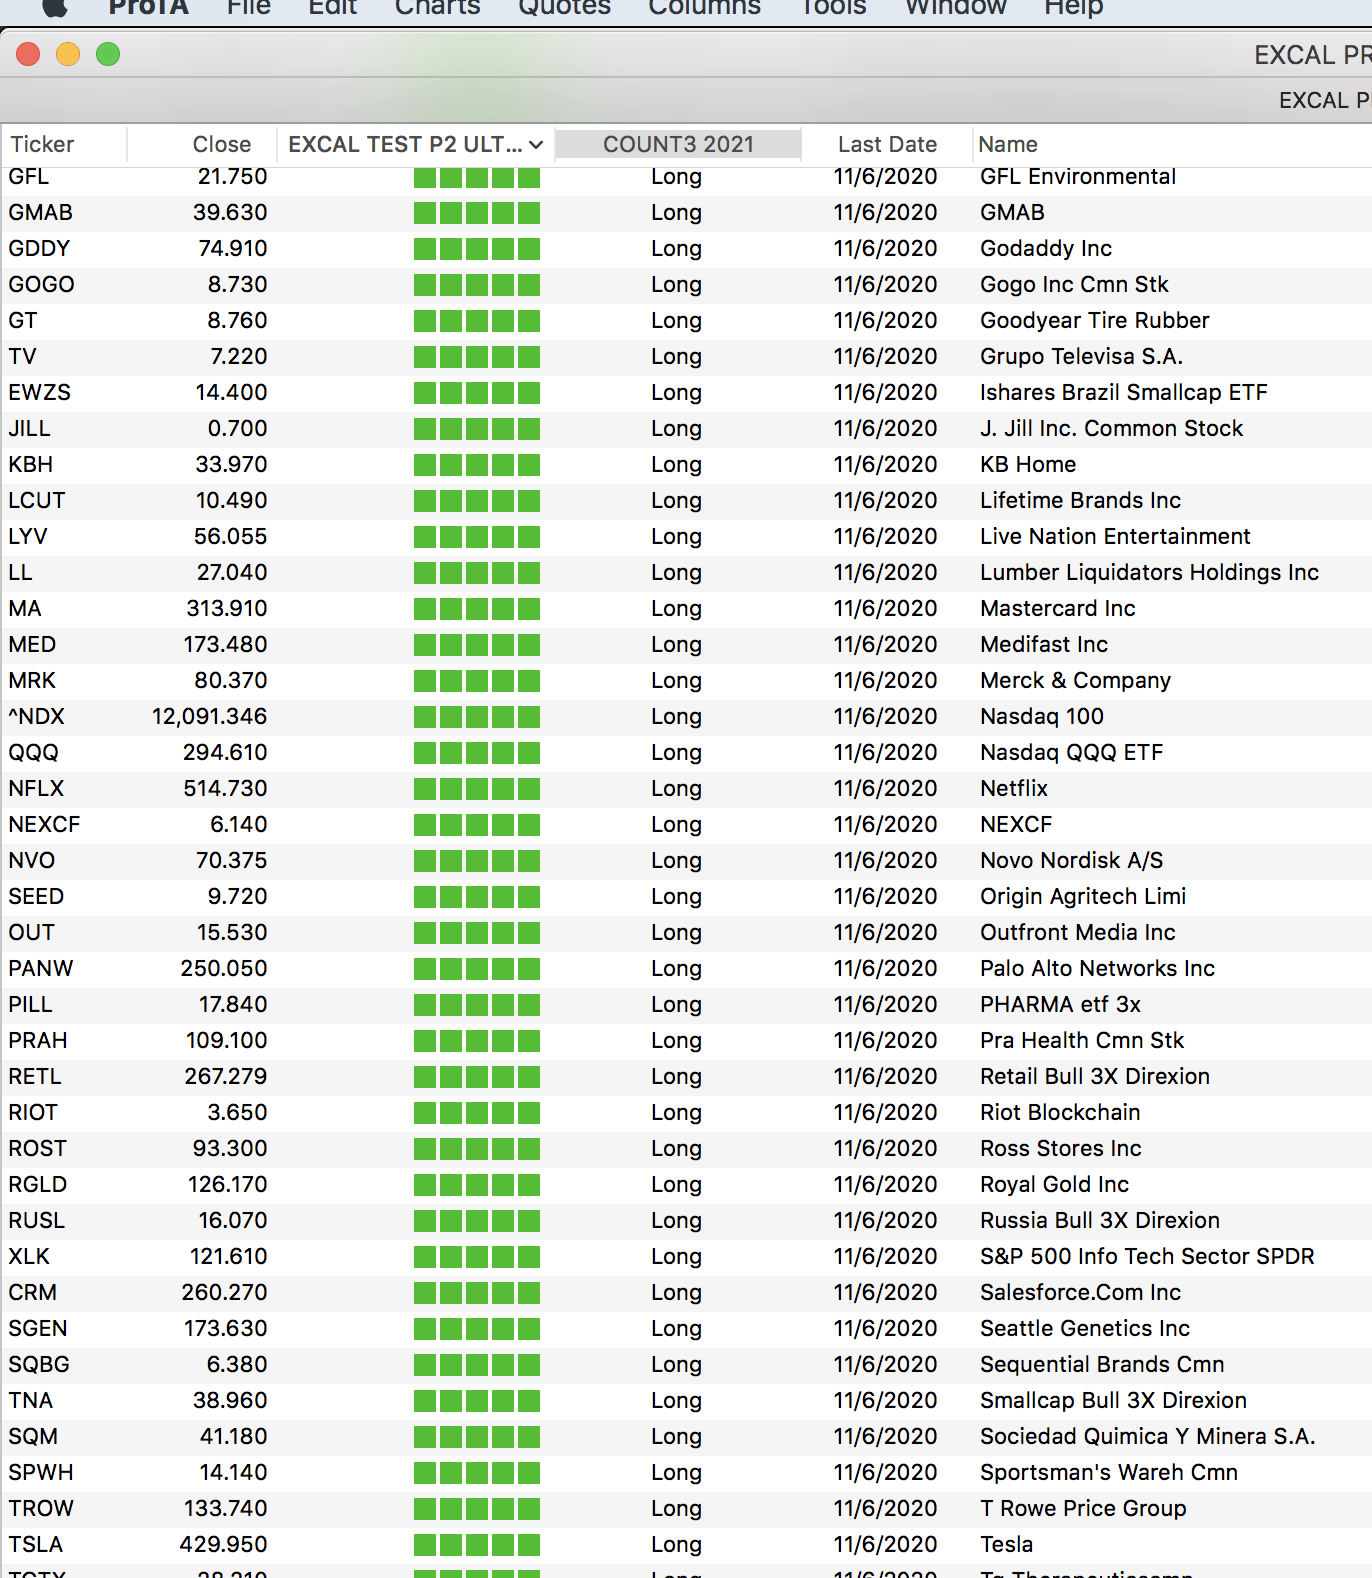Select the EWZS ticker cell

[40, 393]
